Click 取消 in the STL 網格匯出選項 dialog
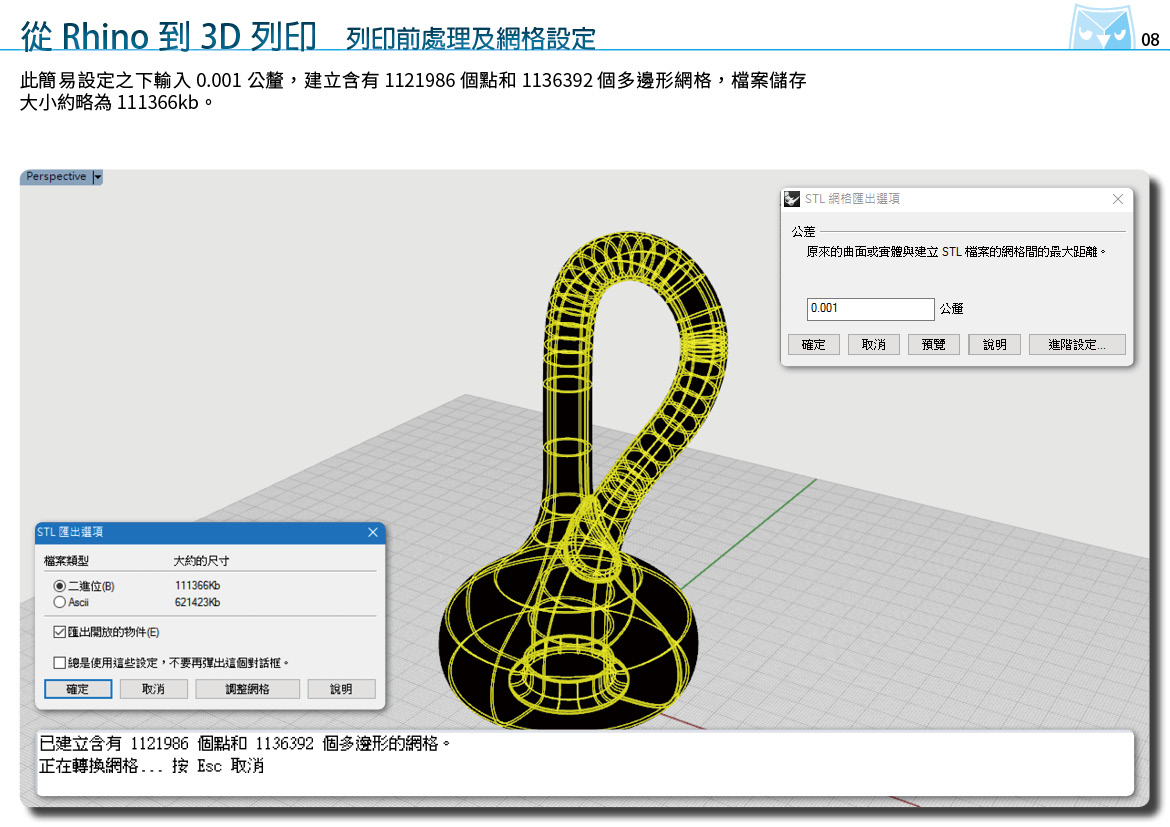1170x827 pixels. [874, 345]
